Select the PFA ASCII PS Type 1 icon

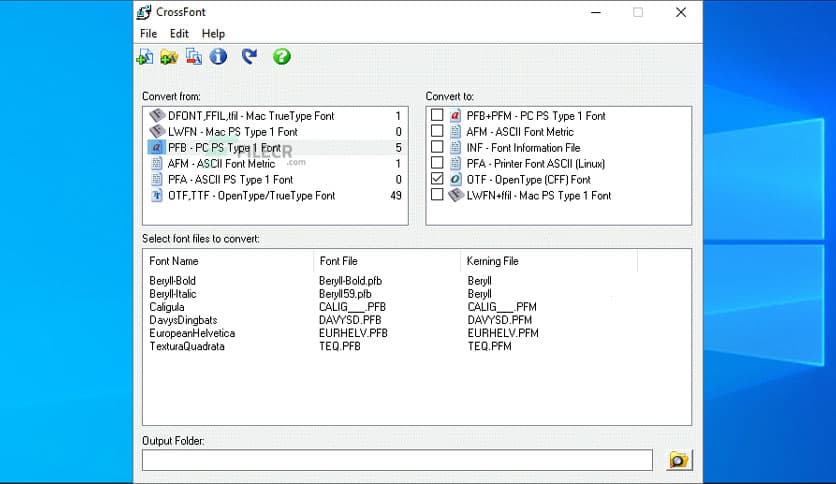(157, 180)
